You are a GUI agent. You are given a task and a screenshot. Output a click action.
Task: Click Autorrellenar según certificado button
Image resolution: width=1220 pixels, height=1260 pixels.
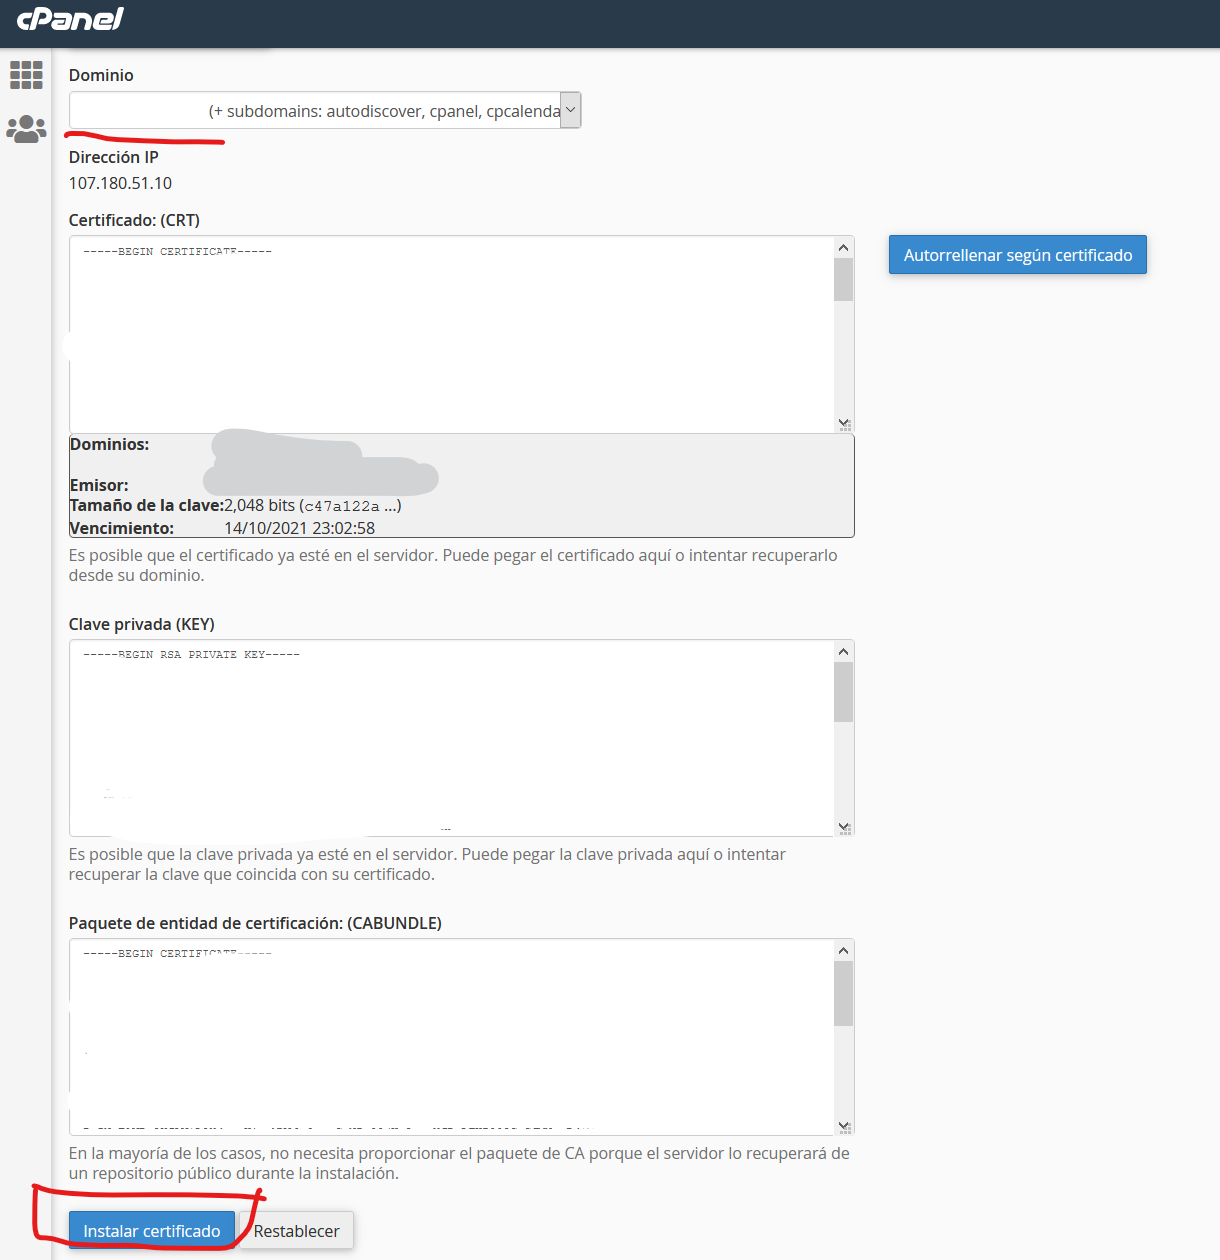tap(1017, 255)
